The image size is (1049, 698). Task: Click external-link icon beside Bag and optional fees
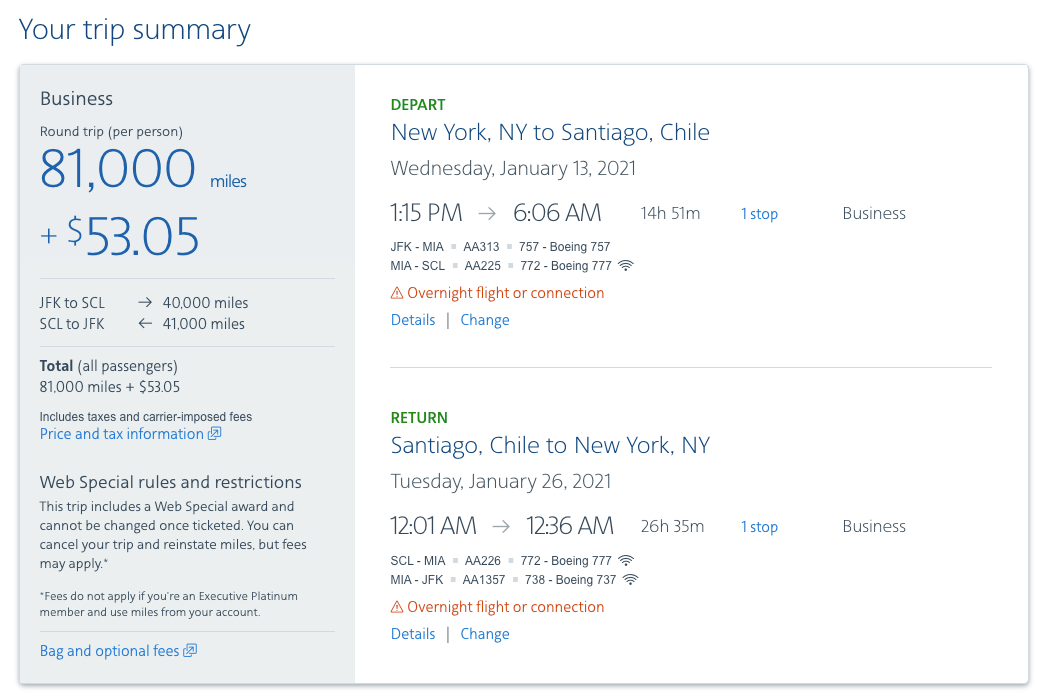coord(190,651)
